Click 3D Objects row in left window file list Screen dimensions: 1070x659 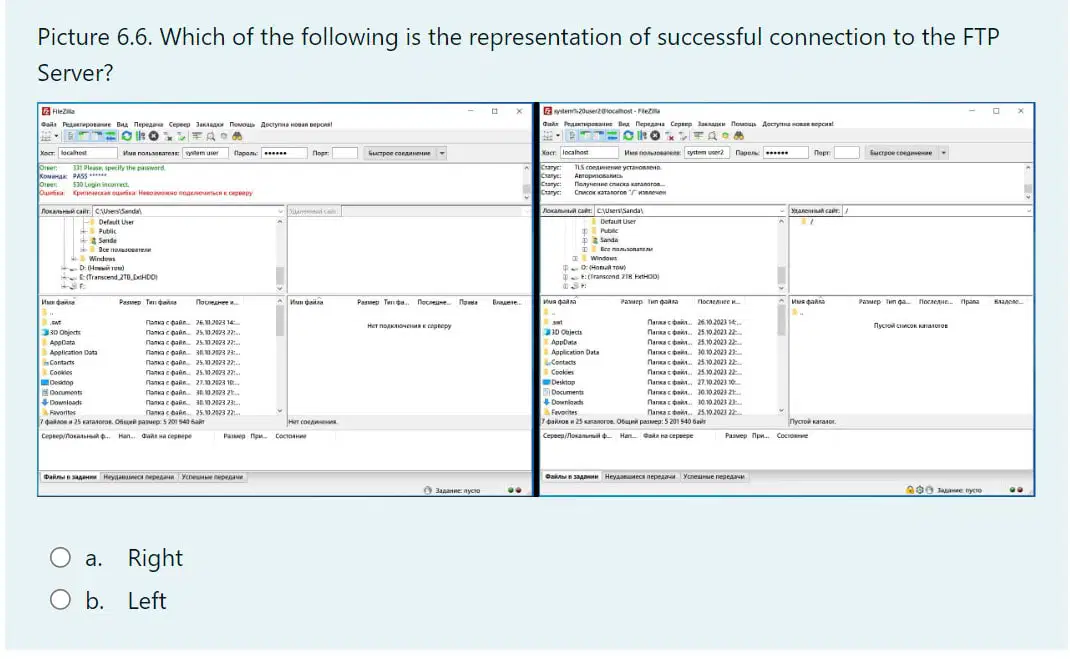pyautogui.click(x=158, y=332)
